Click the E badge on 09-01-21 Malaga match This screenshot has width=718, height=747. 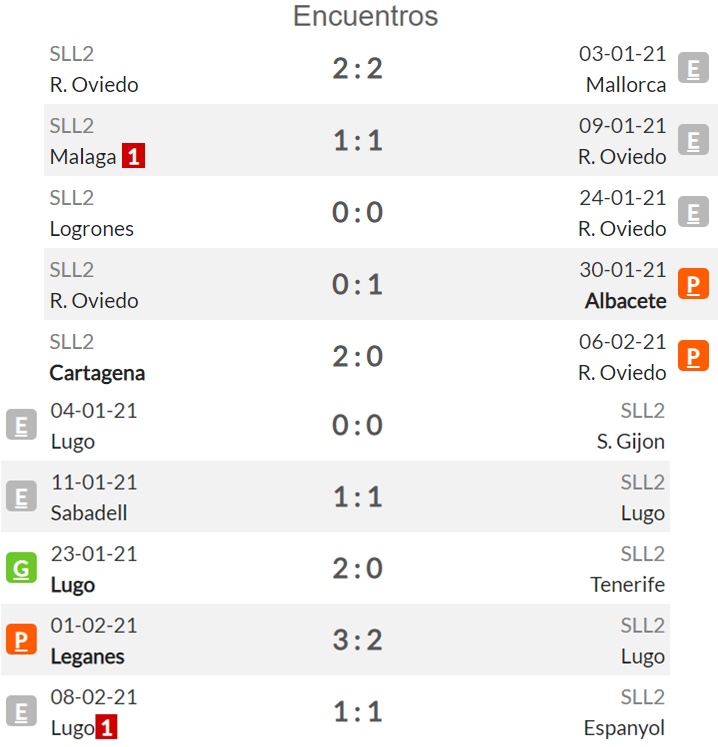[693, 140]
